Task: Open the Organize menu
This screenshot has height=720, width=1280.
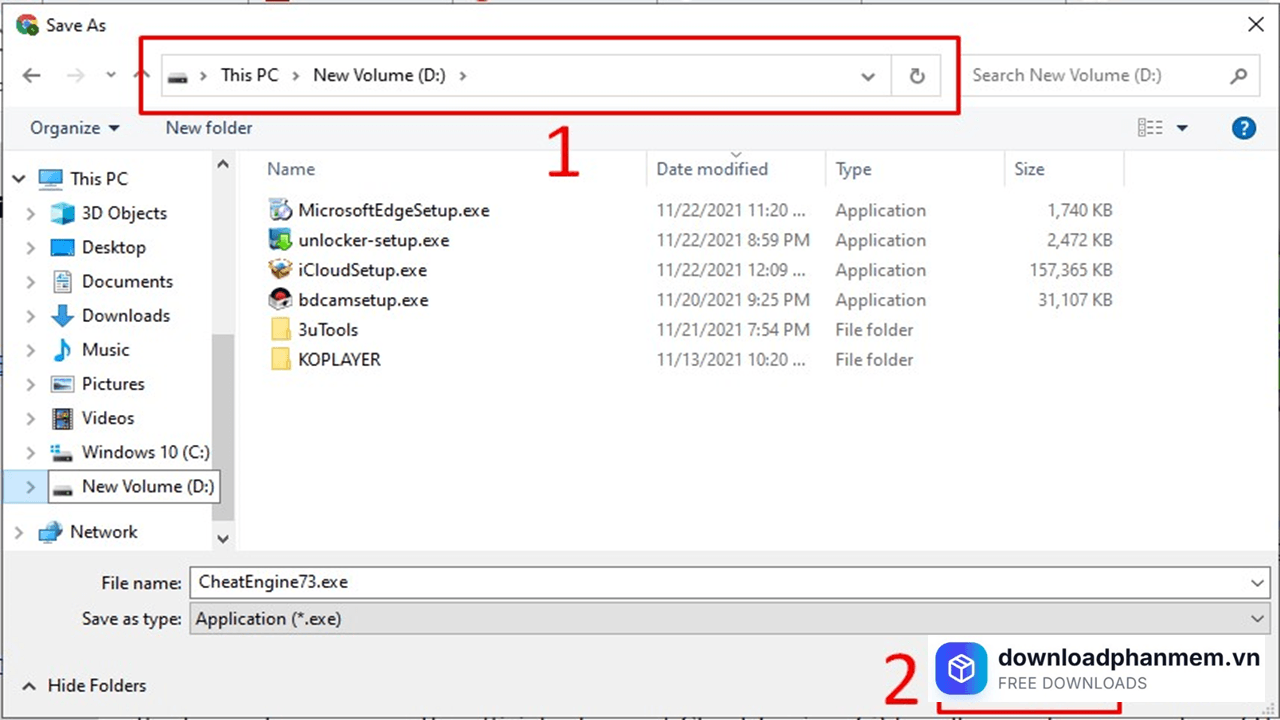Action: tap(75, 128)
